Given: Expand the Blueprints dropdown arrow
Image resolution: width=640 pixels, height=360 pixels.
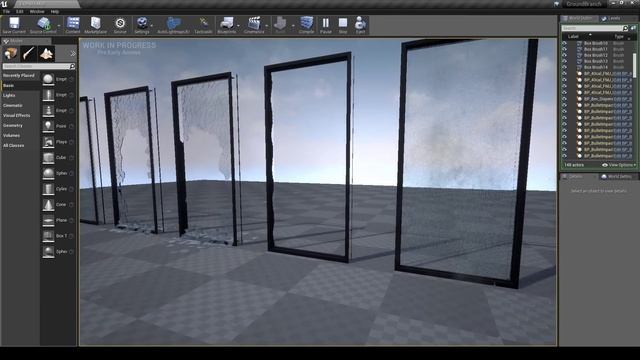Looking at the screenshot, I should 238,26.
